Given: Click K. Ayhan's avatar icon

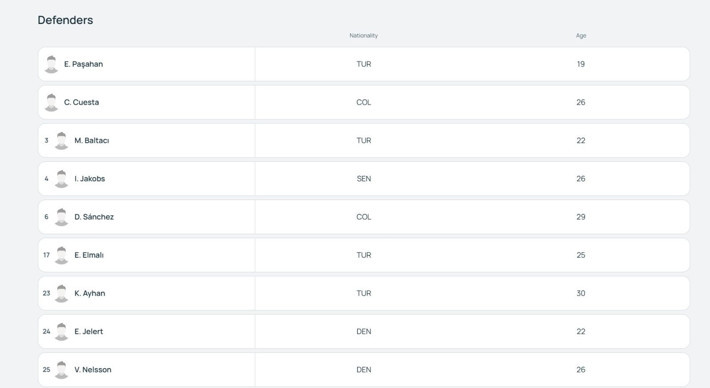Looking at the screenshot, I should click(61, 293).
